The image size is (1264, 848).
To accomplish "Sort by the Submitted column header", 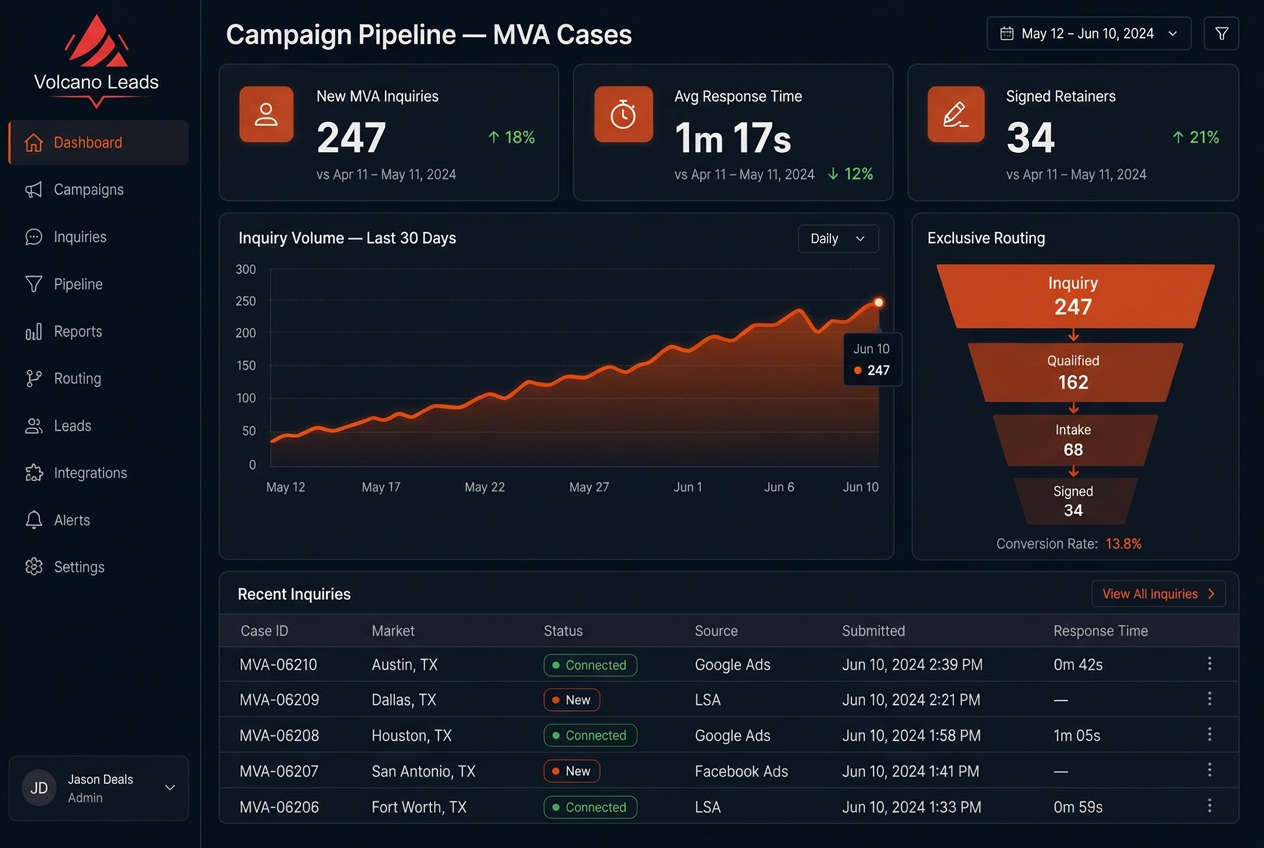I will [x=873, y=631].
